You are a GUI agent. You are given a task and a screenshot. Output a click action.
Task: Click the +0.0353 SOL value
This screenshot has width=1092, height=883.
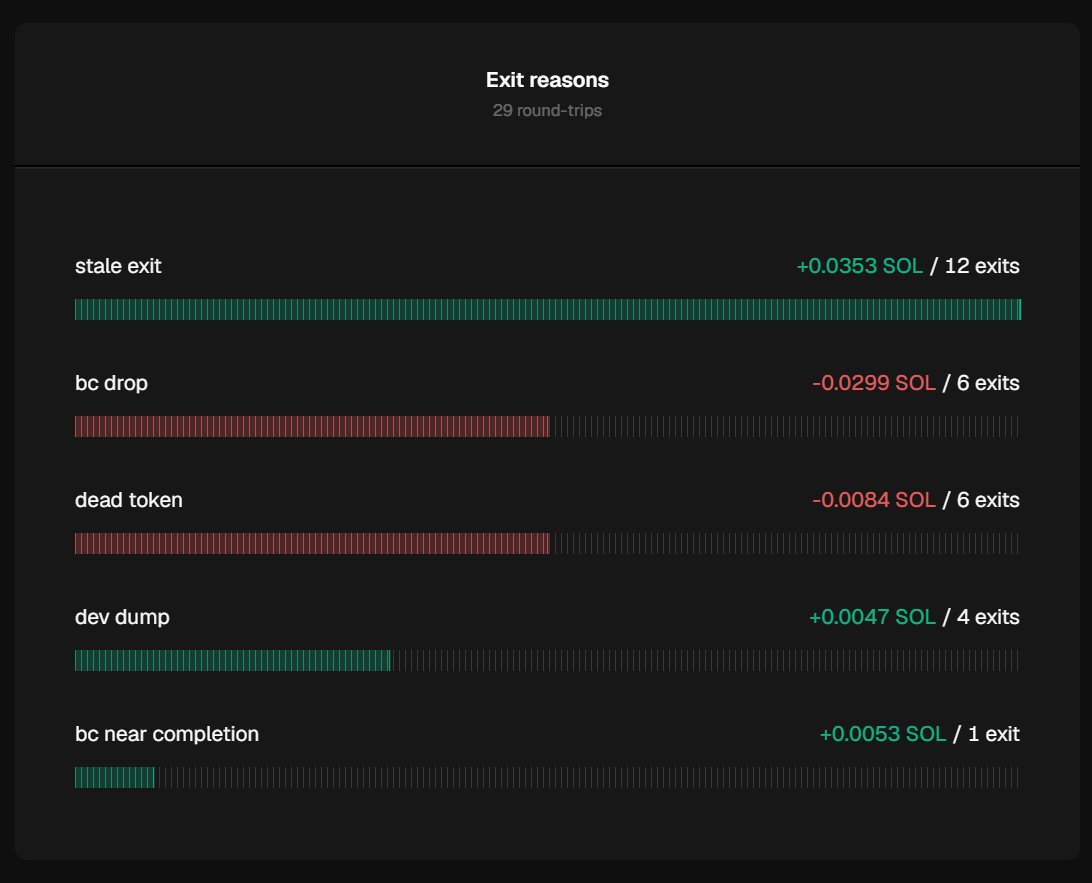point(859,266)
